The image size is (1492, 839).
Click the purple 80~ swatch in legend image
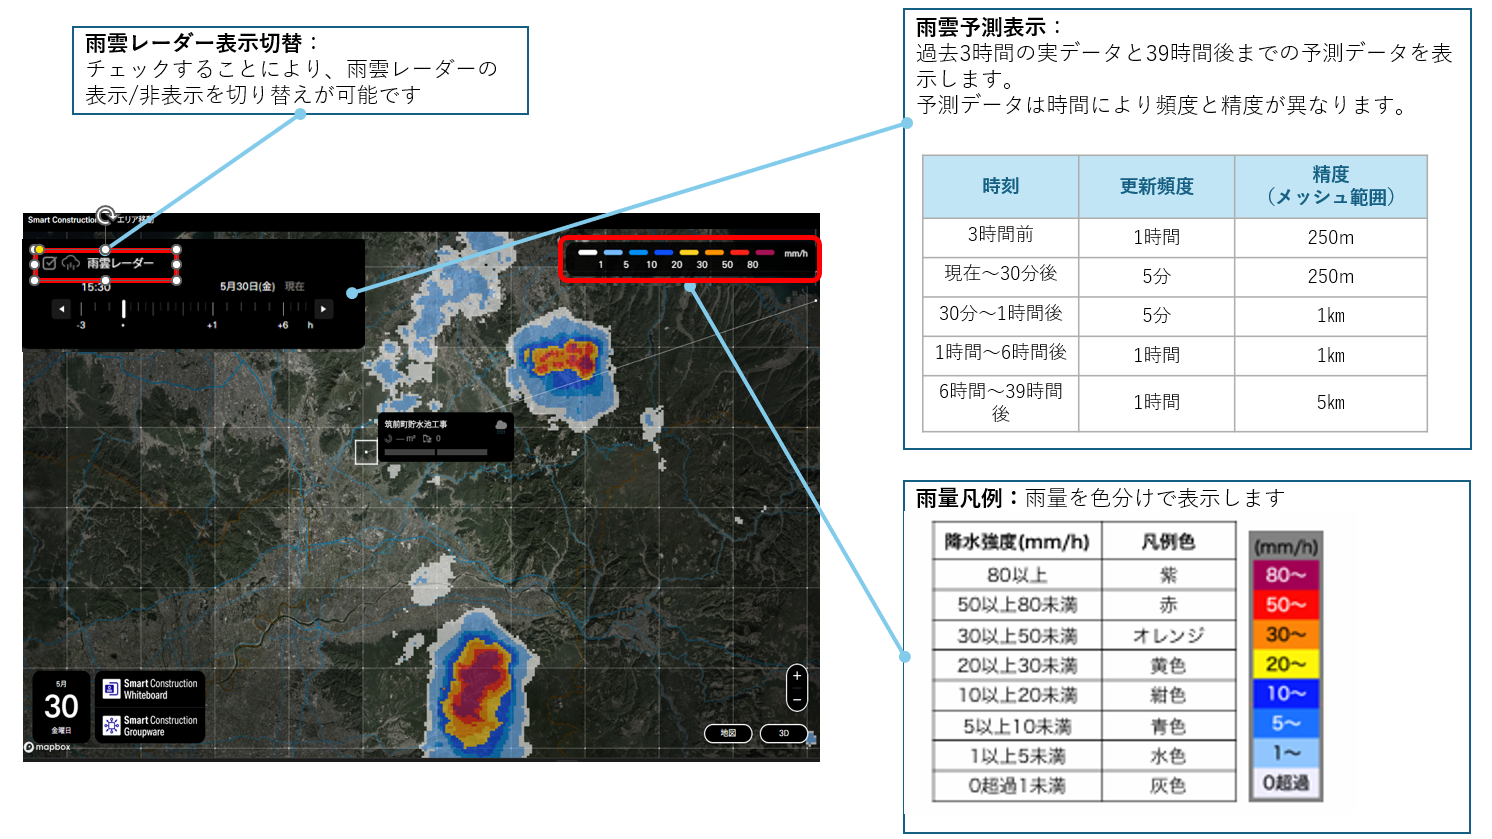1286,574
